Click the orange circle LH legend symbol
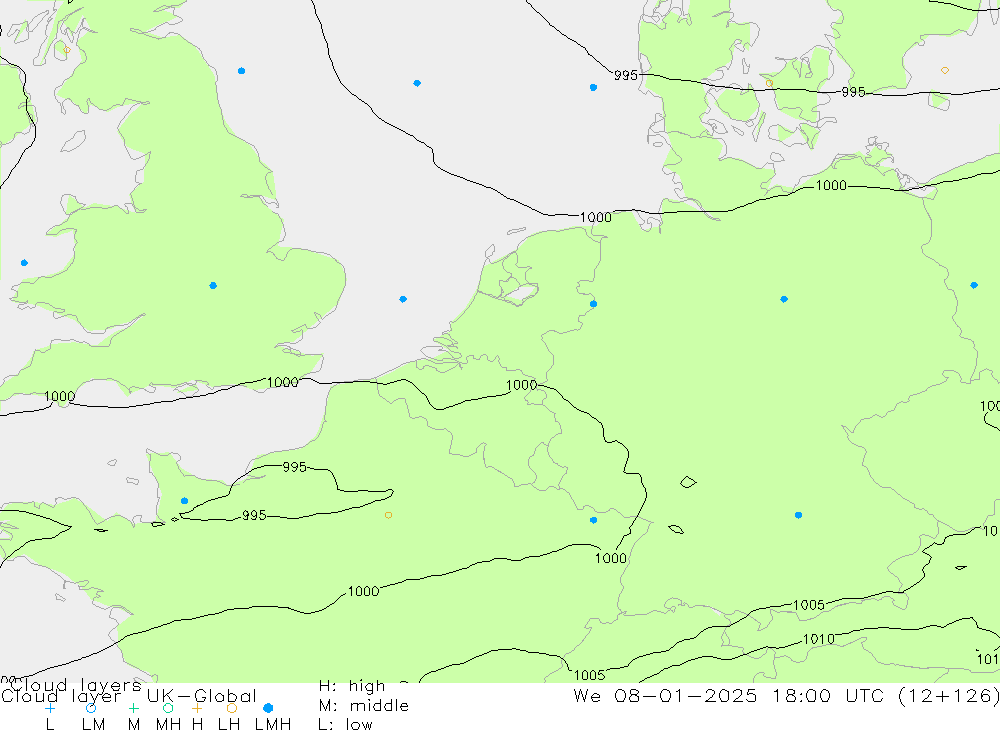This screenshot has width=1000, height=733. [232, 708]
